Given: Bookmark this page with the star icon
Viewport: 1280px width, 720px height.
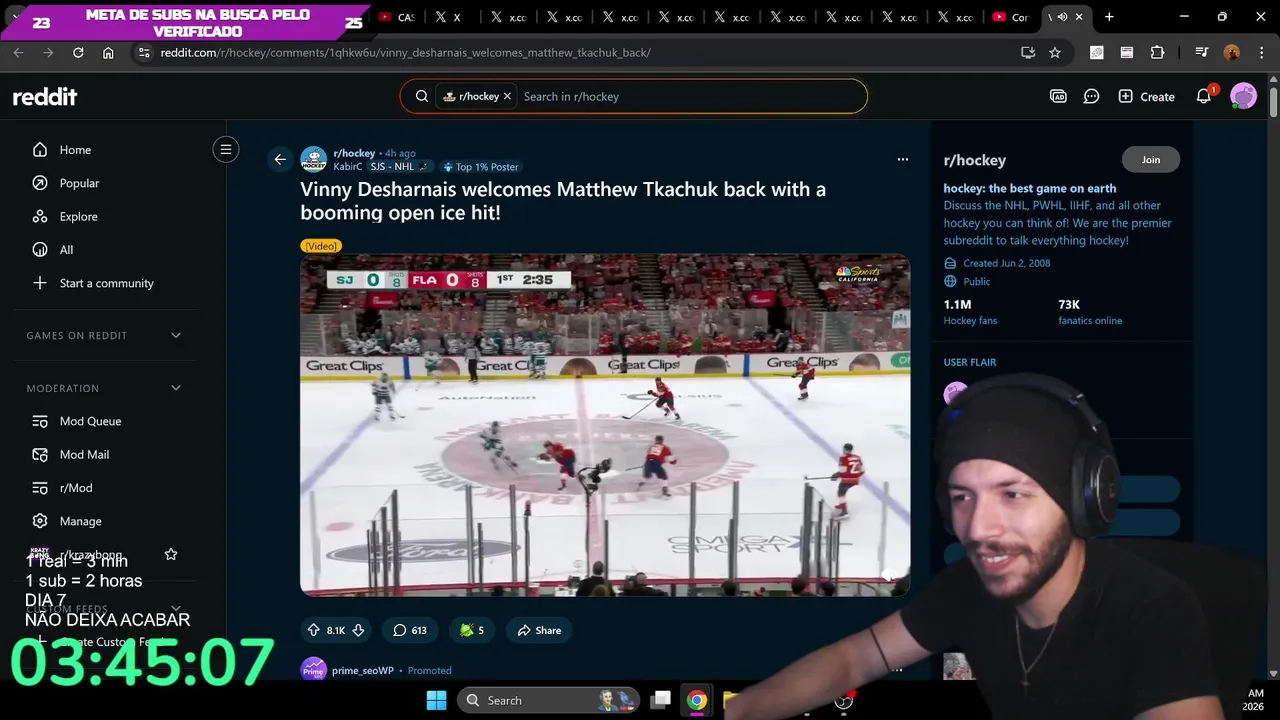Looking at the screenshot, I should [x=1055, y=52].
